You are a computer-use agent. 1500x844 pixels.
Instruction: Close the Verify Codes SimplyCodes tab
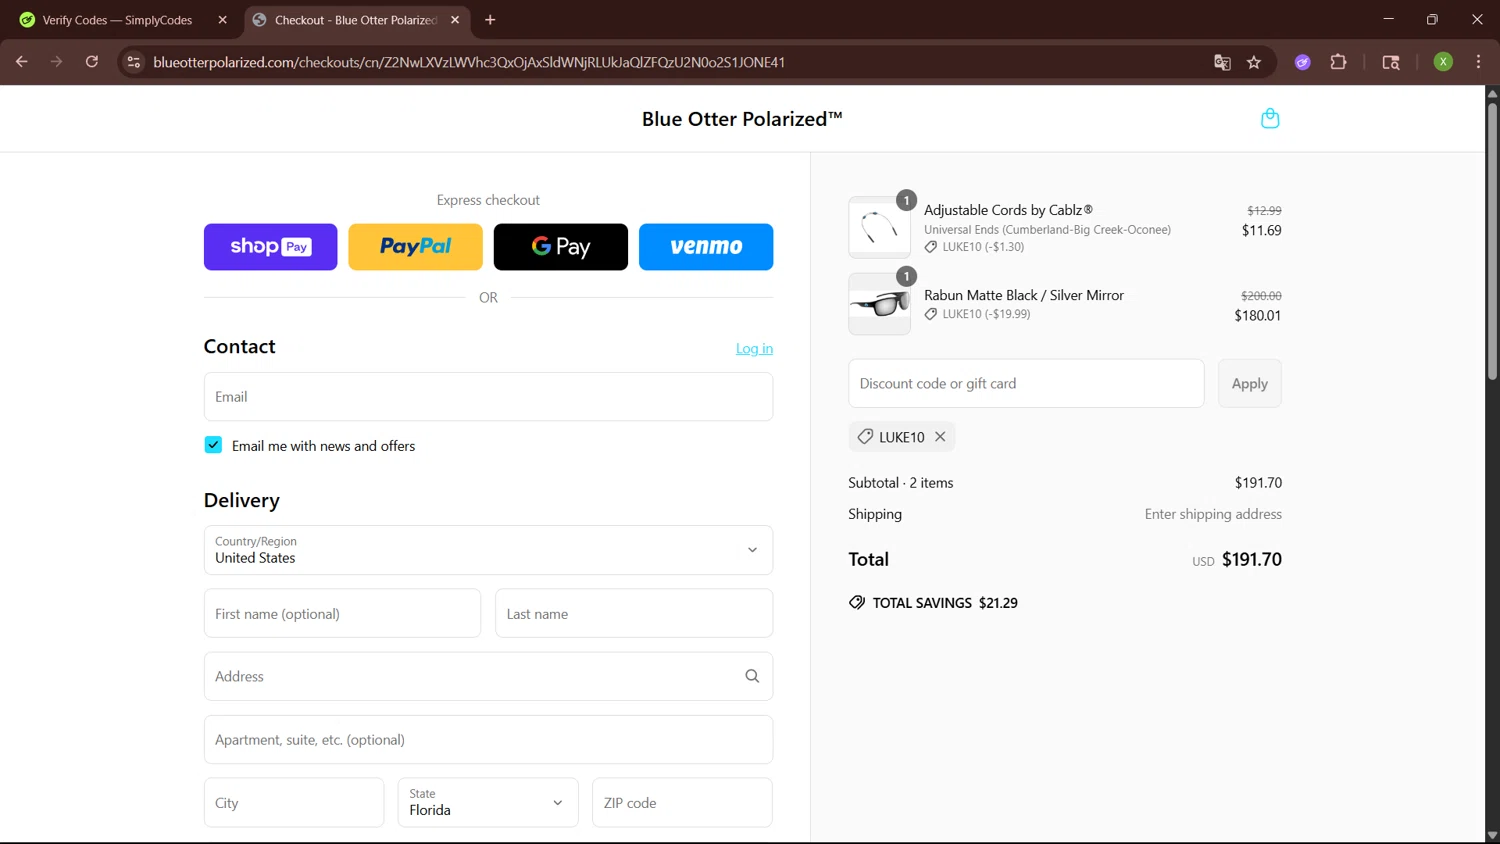point(222,20)
